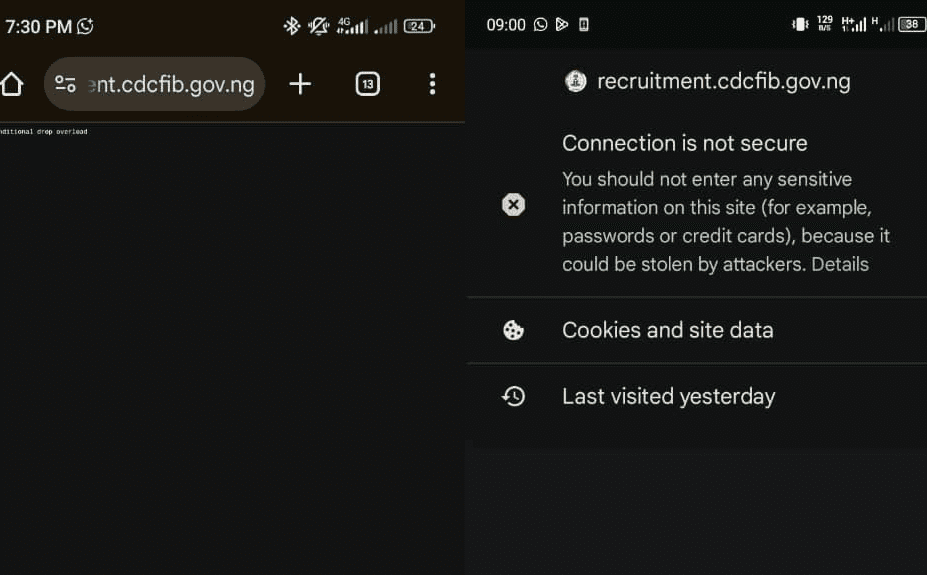Screen dimensions: 927x575
Task: Open the three-dot browser menu
Action: pos(432,84)
